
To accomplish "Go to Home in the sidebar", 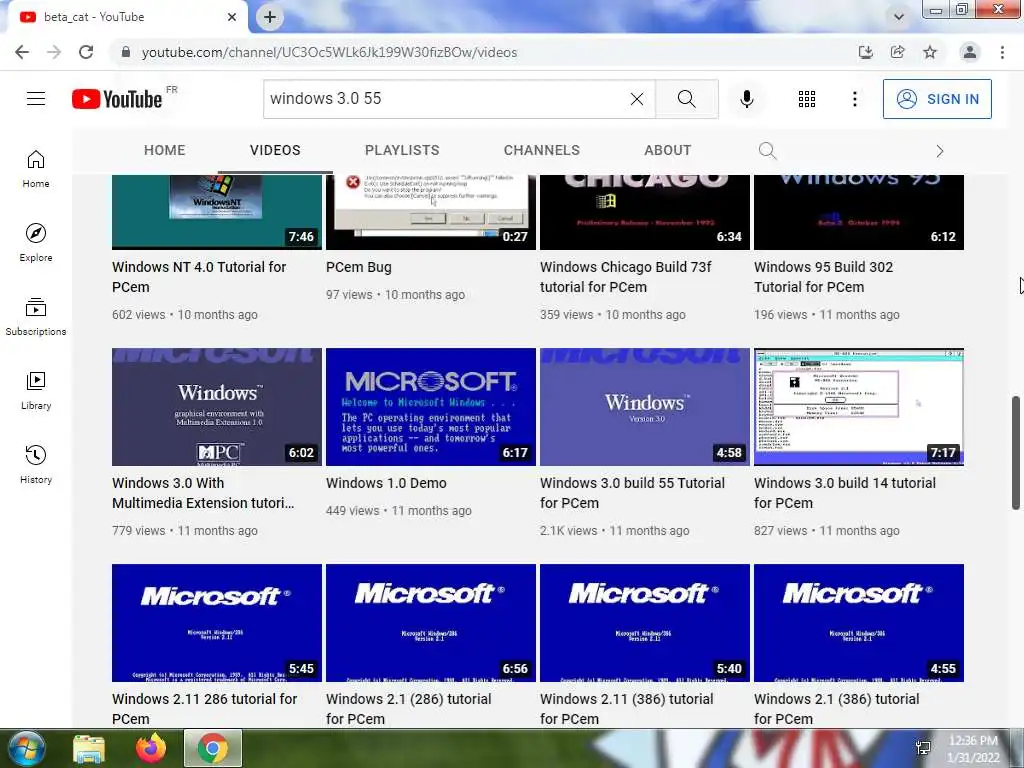I will tap(36, 169).
